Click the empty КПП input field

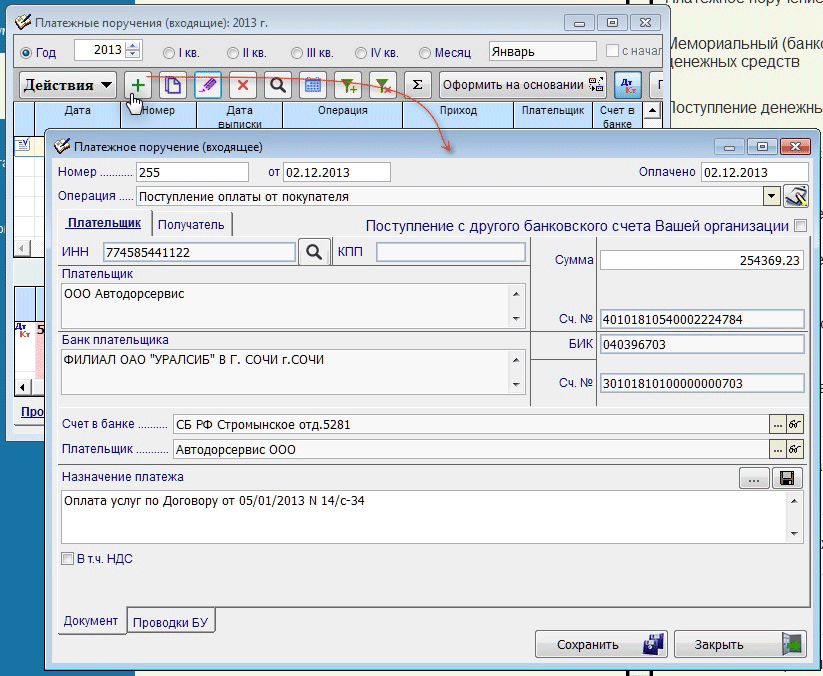(451, 252)
